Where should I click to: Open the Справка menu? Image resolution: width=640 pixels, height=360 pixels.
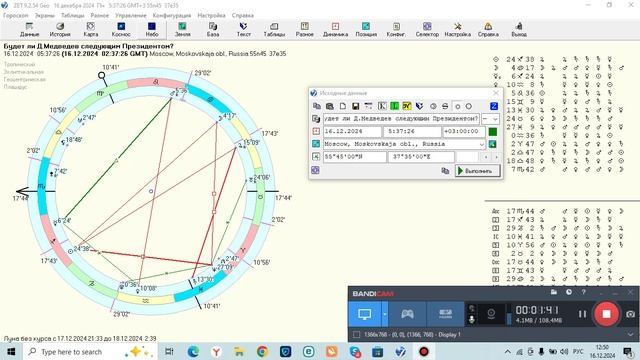point(243,15)
